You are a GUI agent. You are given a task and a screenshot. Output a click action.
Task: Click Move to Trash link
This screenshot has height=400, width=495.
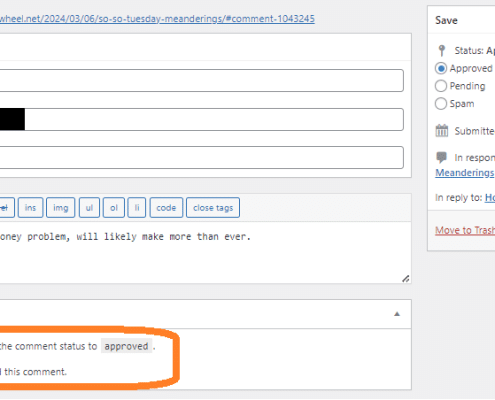pos(465,230)
